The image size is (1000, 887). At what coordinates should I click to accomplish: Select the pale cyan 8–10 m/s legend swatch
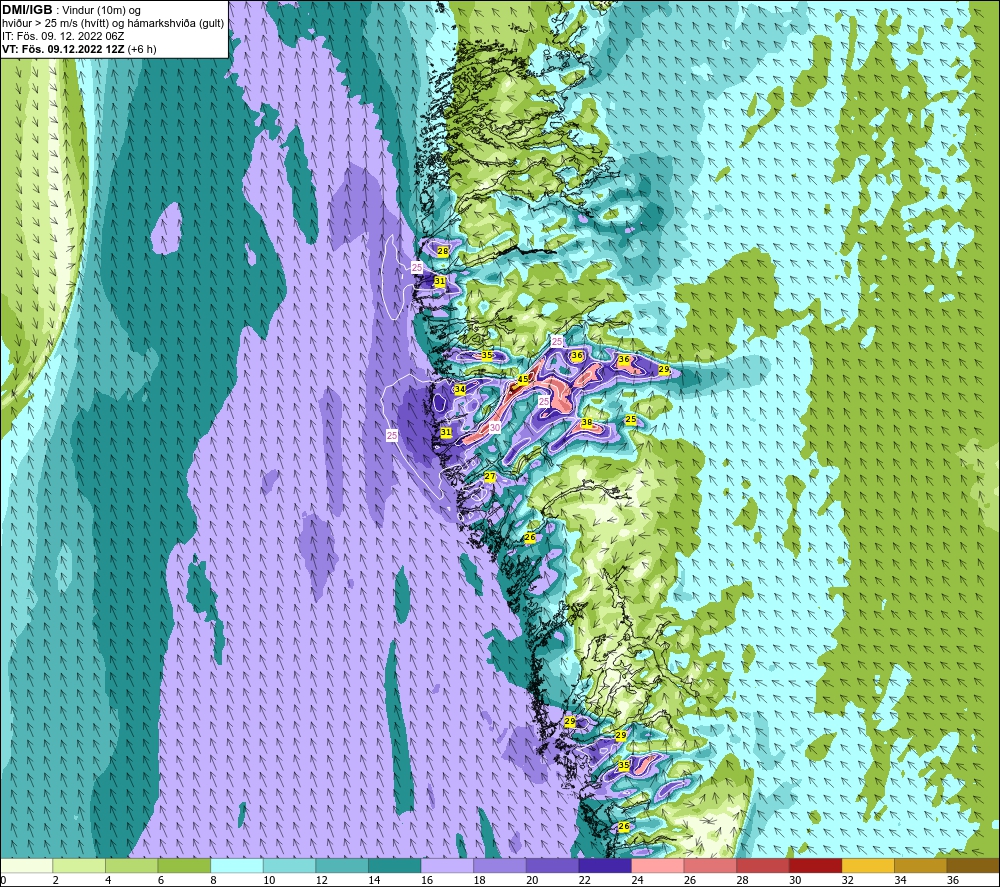click(x=237, y=866)
